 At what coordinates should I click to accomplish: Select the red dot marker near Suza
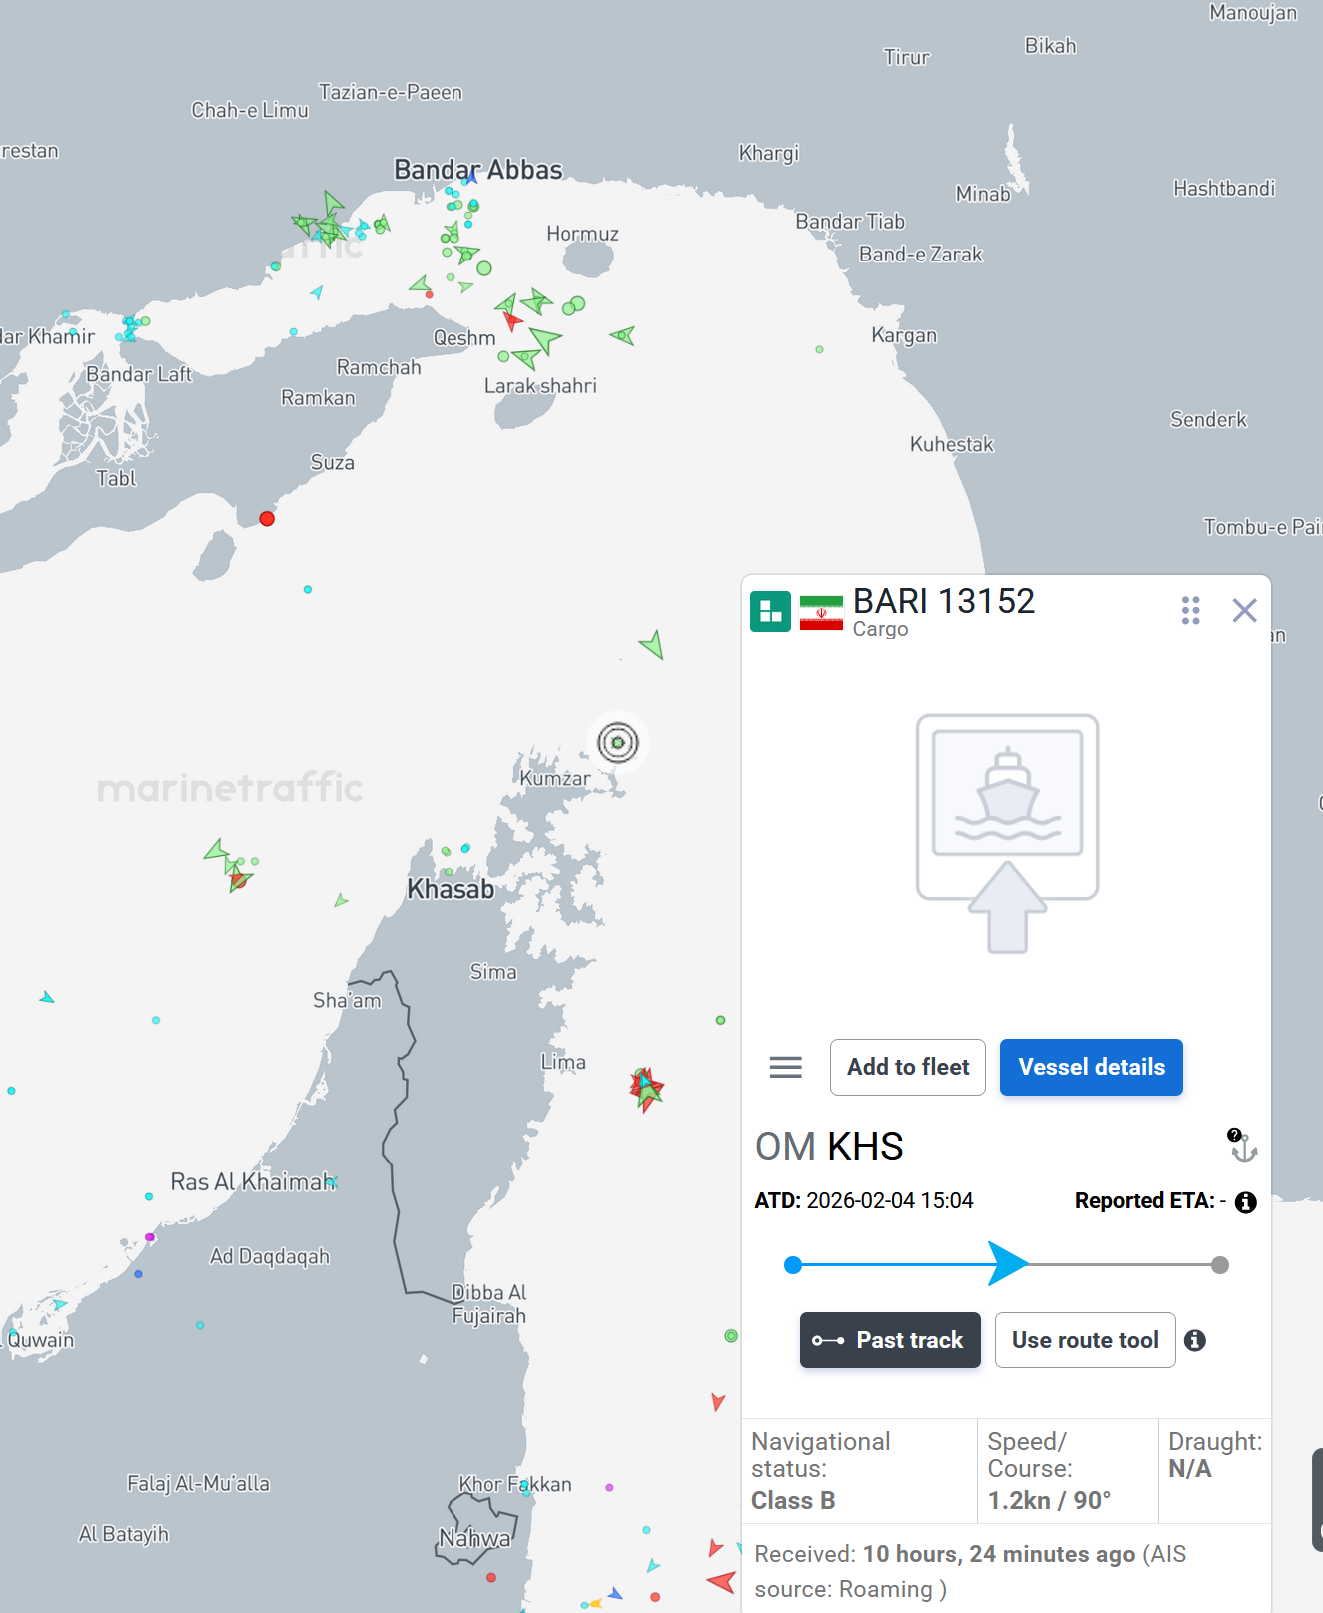coord(267,518)
